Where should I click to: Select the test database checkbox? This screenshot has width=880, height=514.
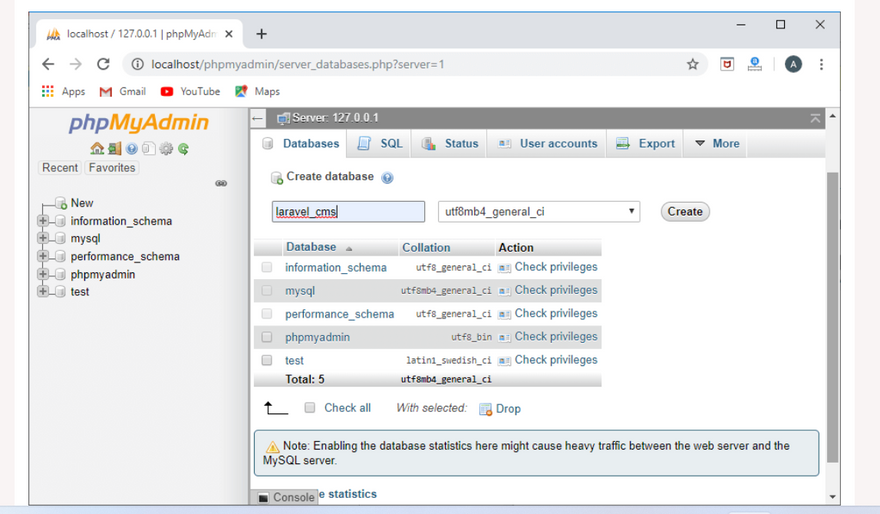[x=267, y=360]
